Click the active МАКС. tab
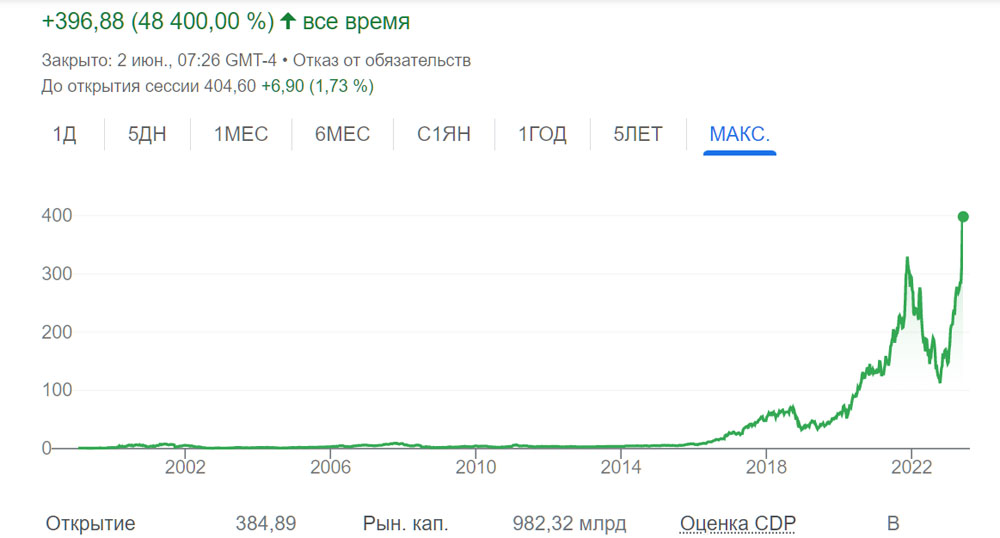 (740, 134)
